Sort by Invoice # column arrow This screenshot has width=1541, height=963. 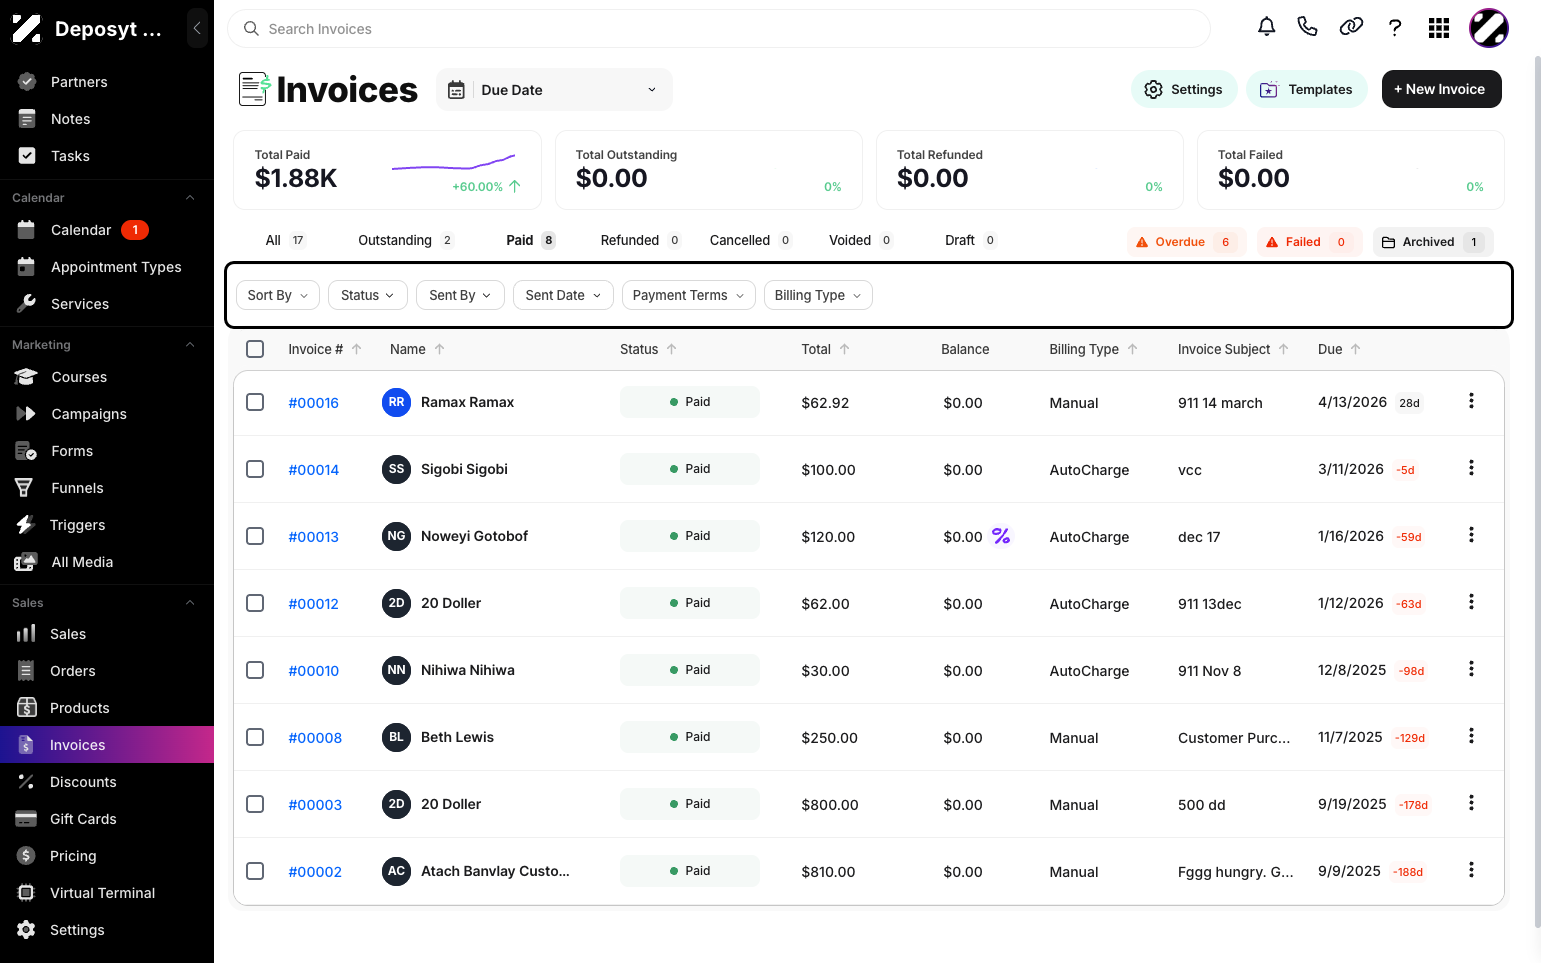[x=357, y=349]
